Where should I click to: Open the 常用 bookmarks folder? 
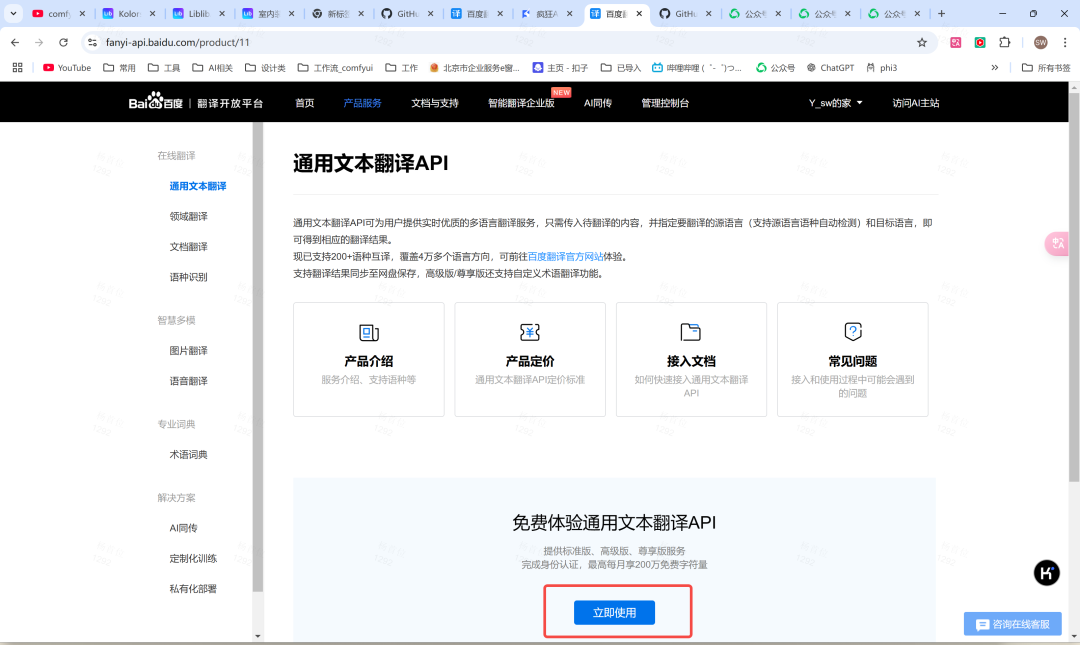click(x=119, y=68)
